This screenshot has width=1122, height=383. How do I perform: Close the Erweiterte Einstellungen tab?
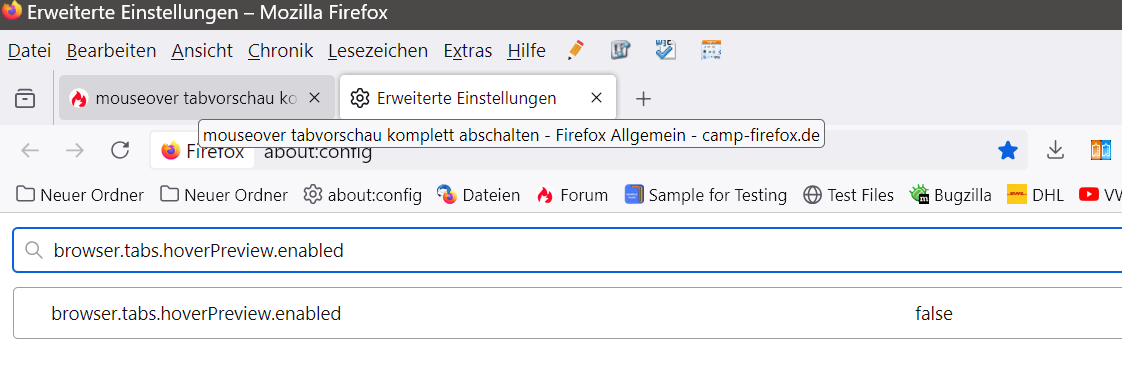click(596, 98)
